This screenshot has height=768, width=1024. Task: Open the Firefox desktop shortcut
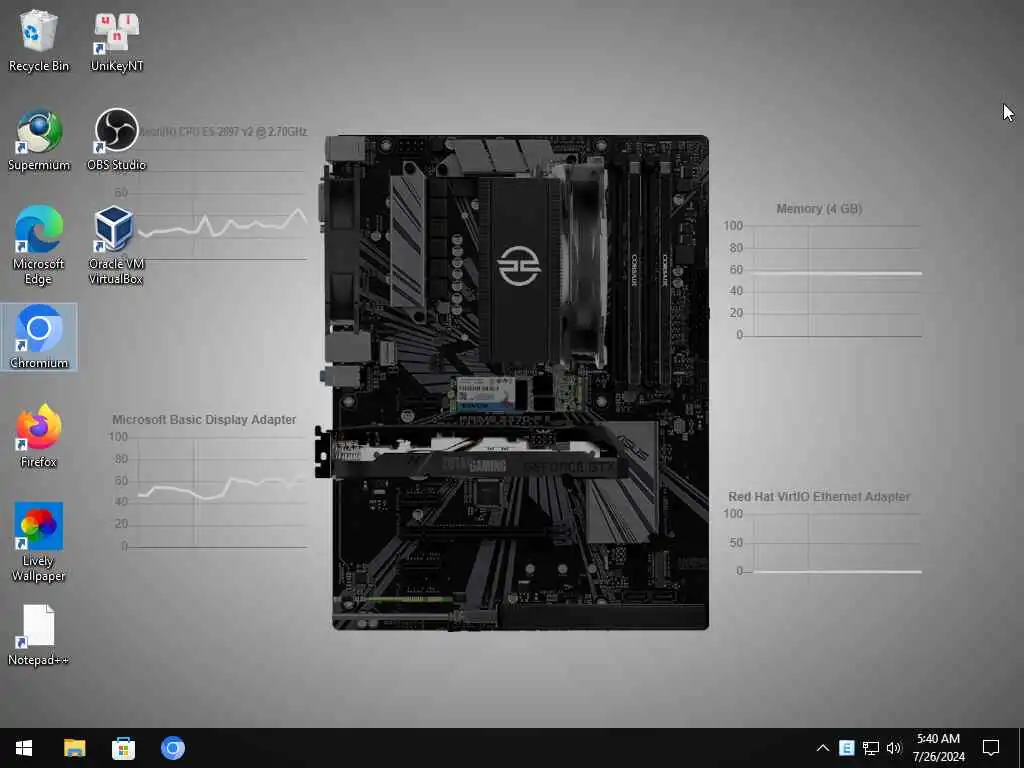coord(39,436)
